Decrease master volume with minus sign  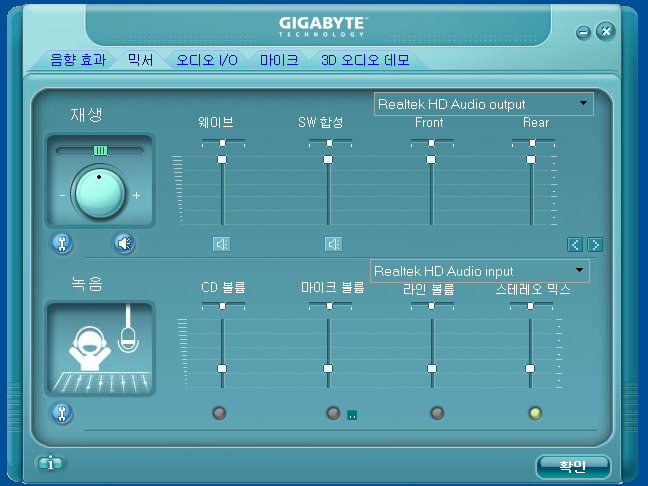click(x=62, y=195)
